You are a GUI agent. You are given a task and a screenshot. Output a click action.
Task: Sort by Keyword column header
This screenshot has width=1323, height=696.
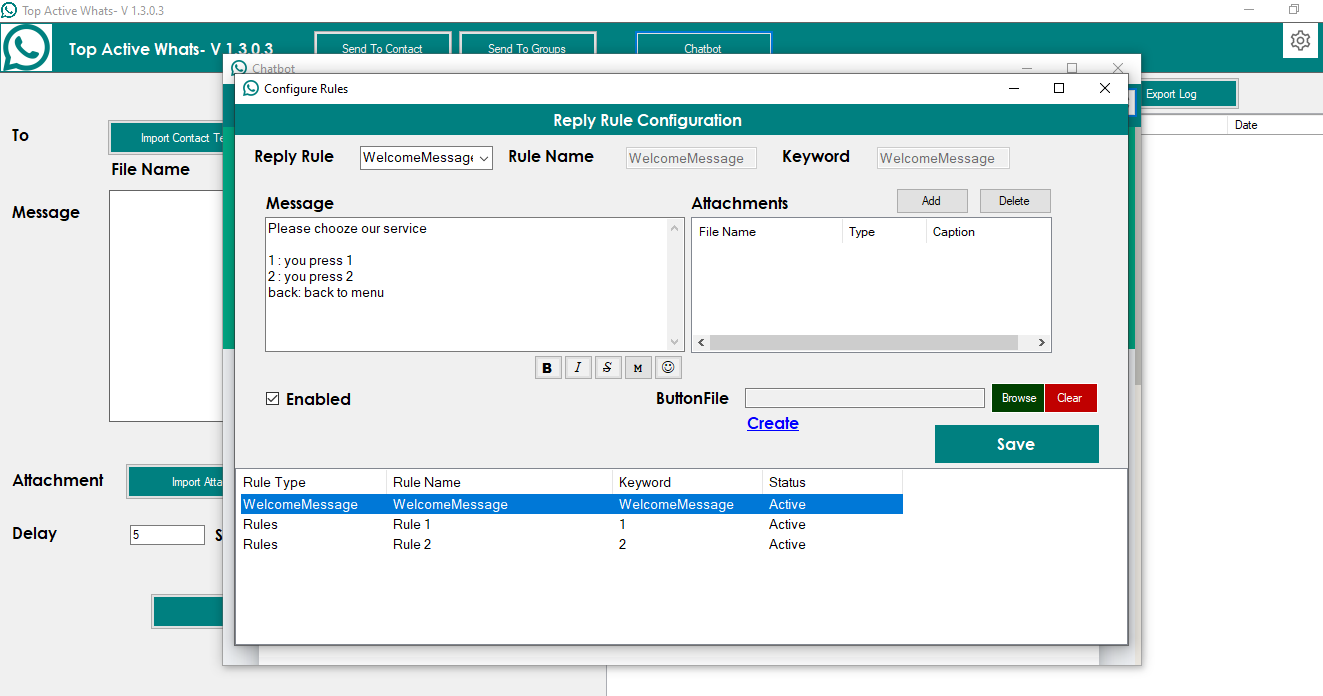point(687,482)
